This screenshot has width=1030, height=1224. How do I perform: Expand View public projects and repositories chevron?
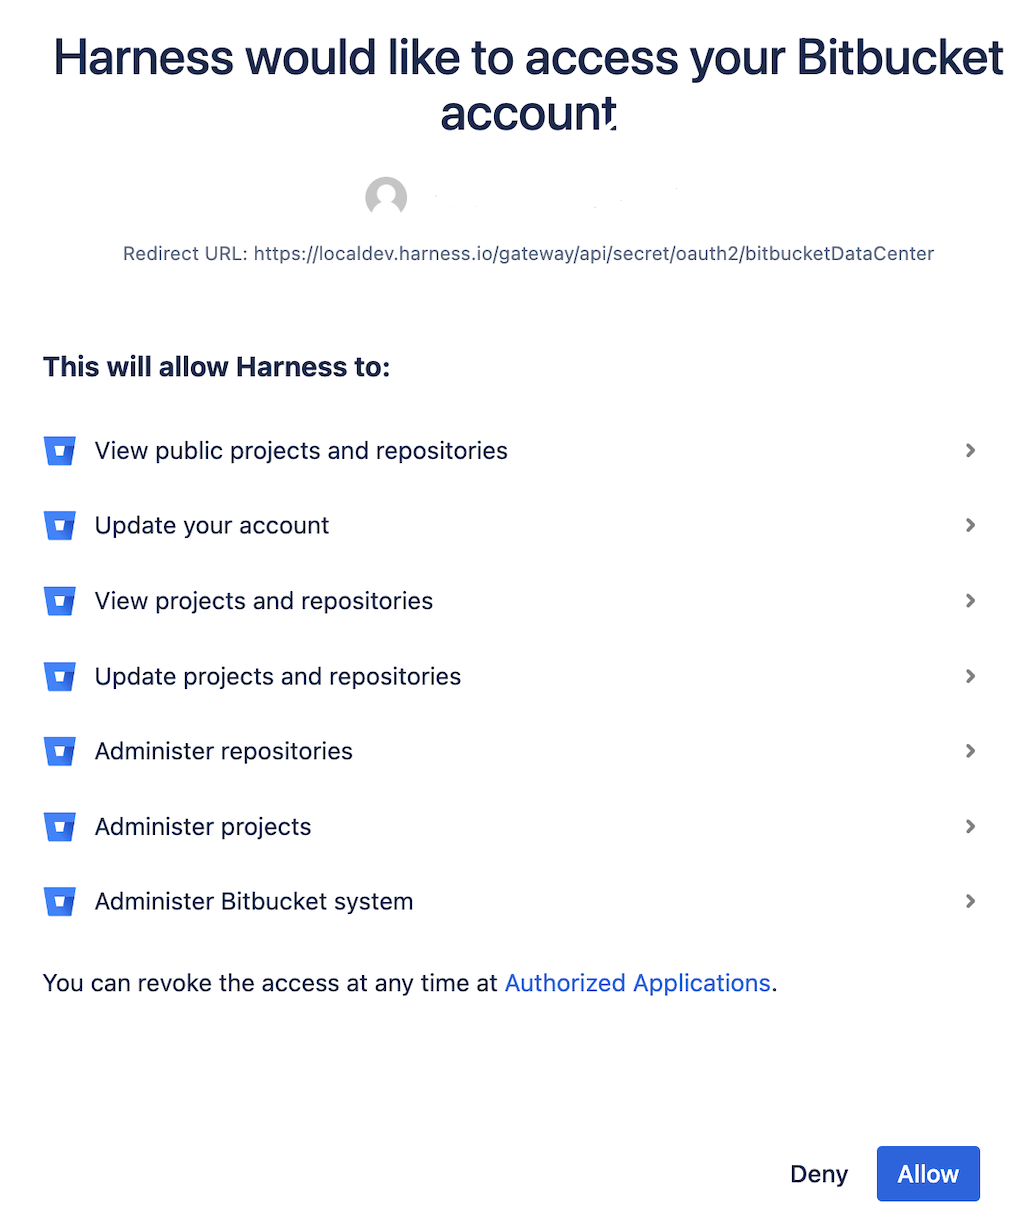click(970, 451)
